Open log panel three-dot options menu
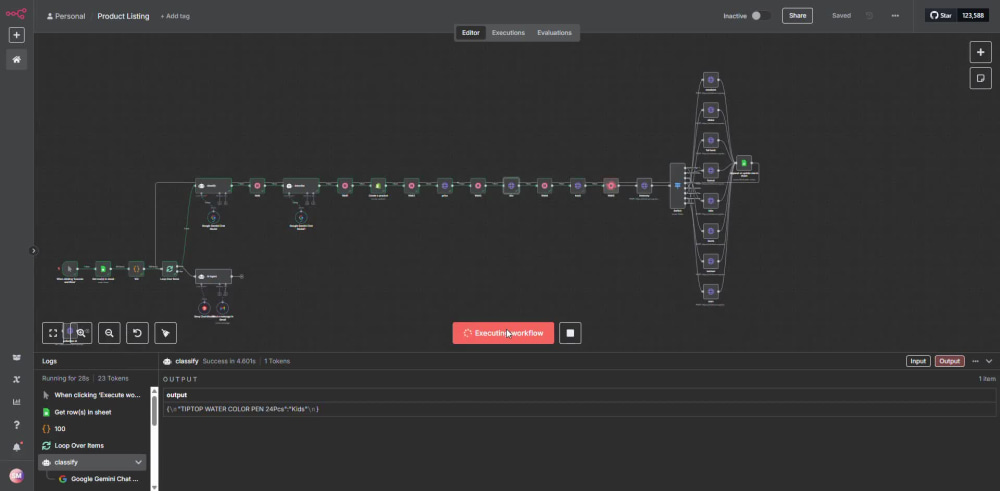Image resolution: width=1000 pixels, height=491 pixels. 975,361
